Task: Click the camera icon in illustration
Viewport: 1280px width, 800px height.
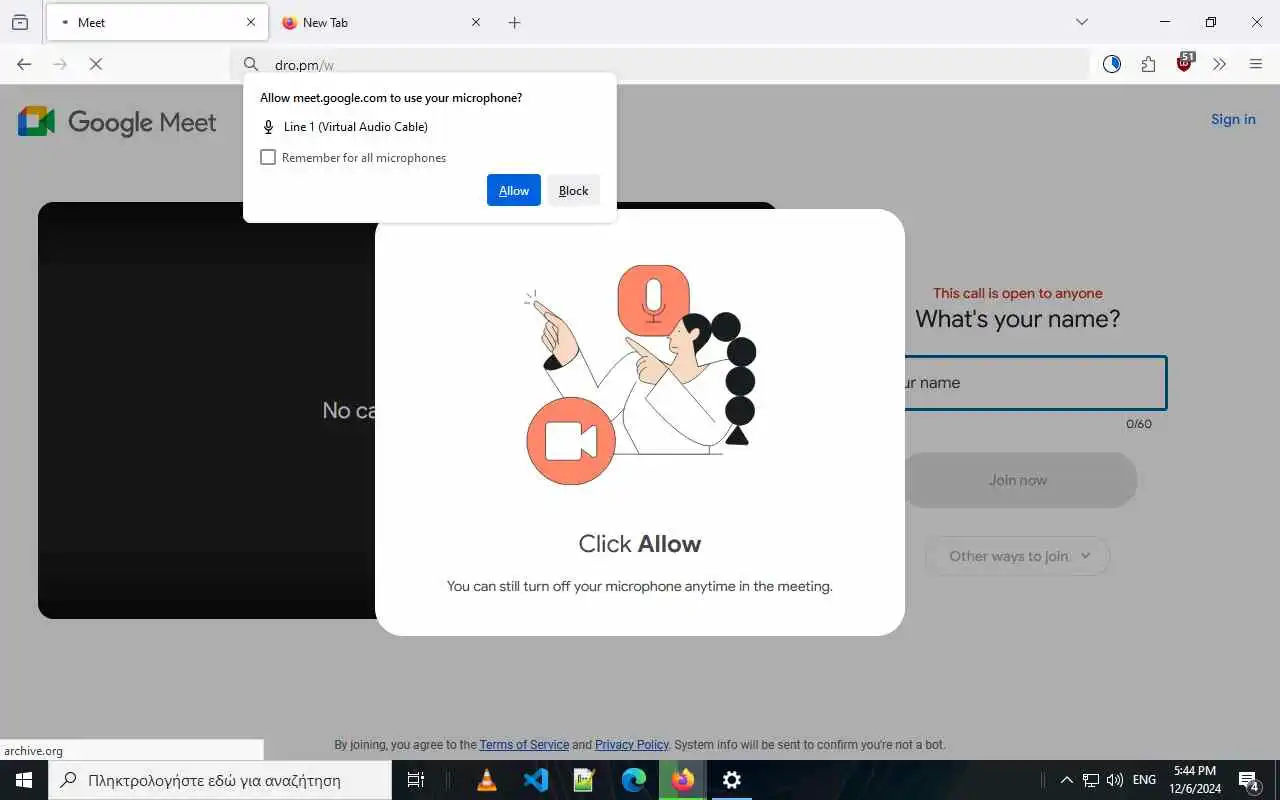Action: point(571,441)
